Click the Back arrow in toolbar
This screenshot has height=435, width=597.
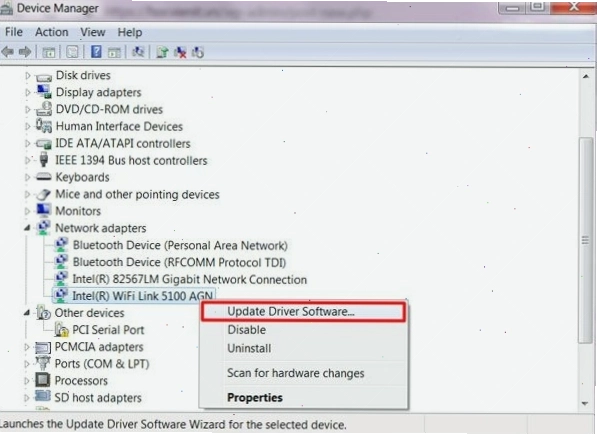point(7,52)
